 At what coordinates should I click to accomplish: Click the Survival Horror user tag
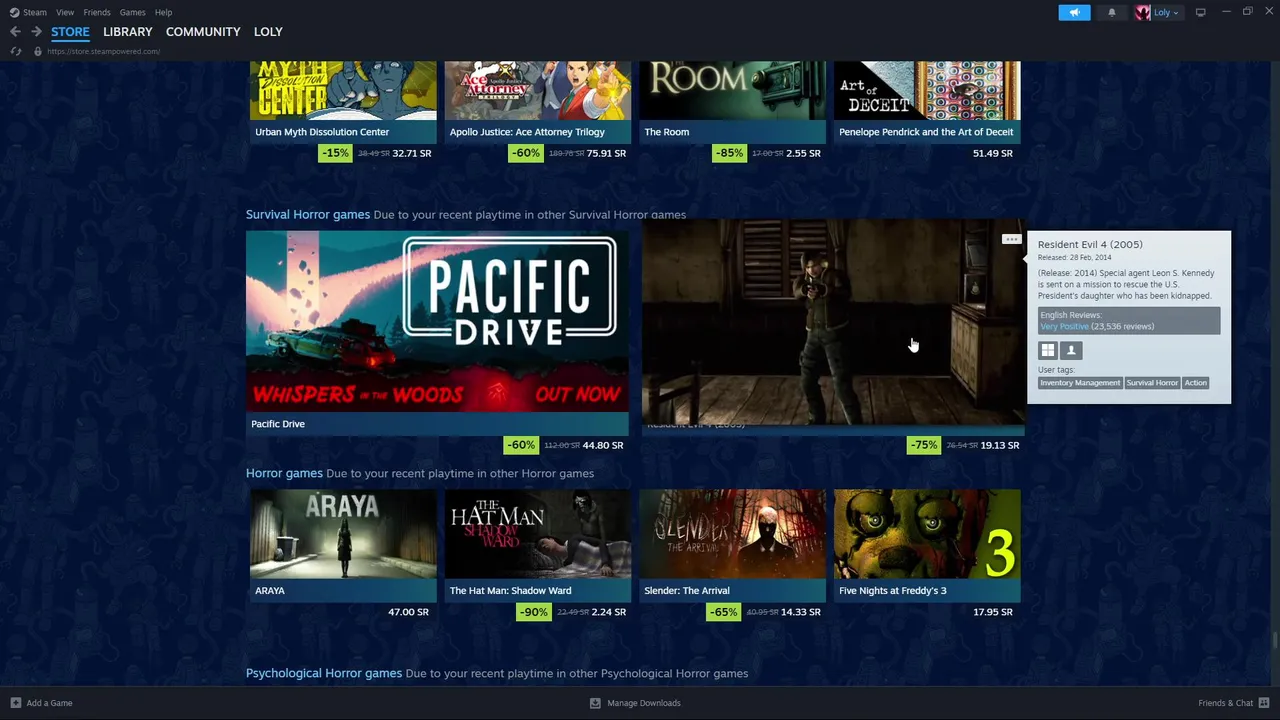(x=1152, y=383)
